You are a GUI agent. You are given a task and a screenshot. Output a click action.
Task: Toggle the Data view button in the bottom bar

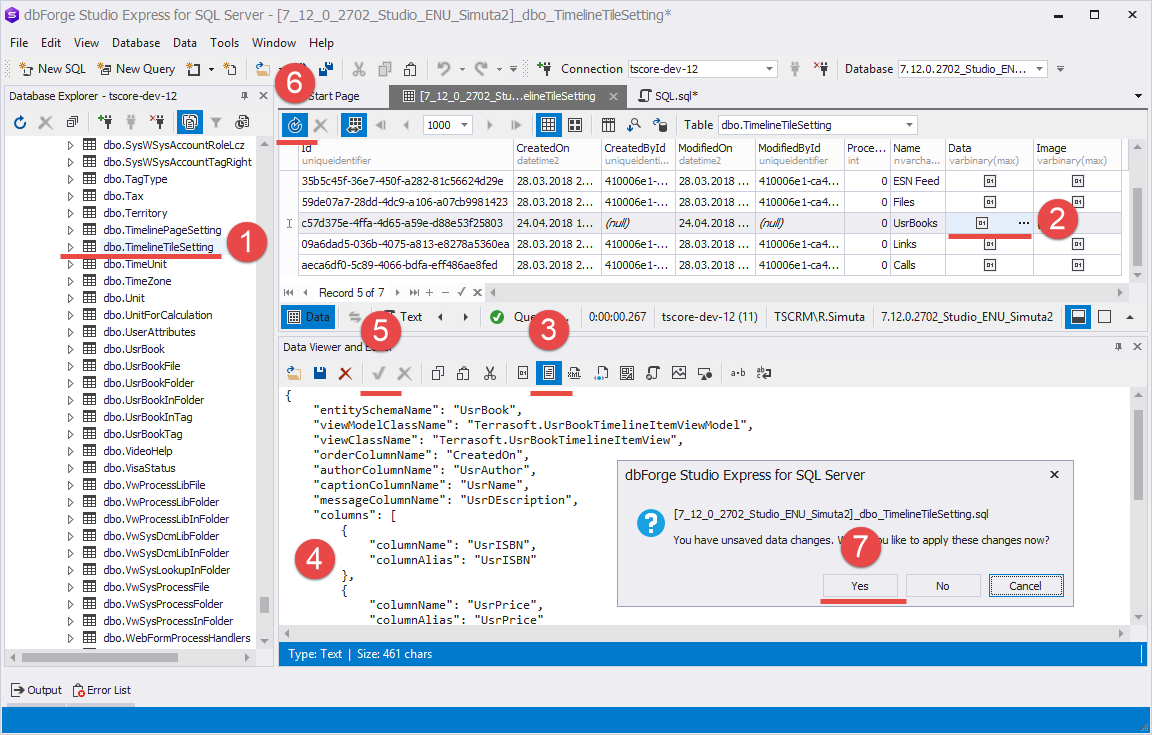[x=308, y=317]
